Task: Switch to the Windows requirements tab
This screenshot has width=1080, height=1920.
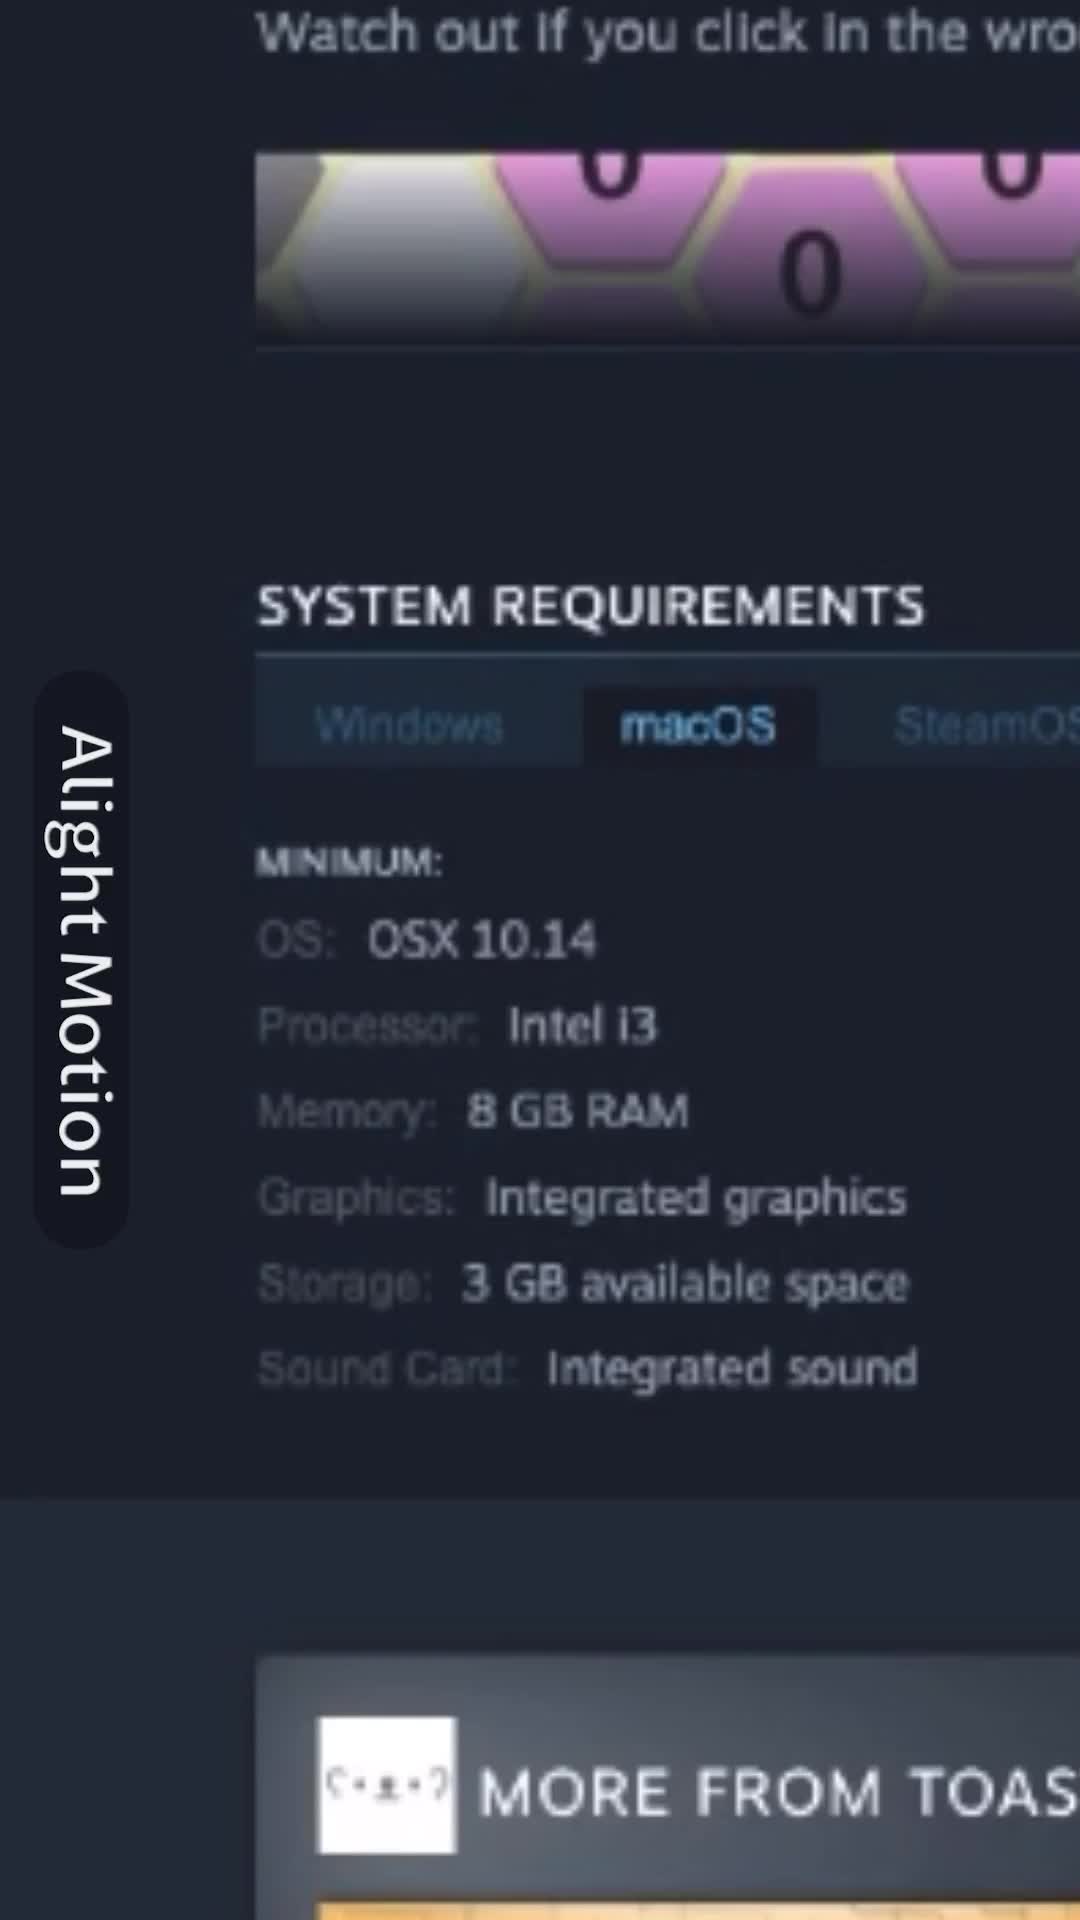Action: (x=409, y=725)
